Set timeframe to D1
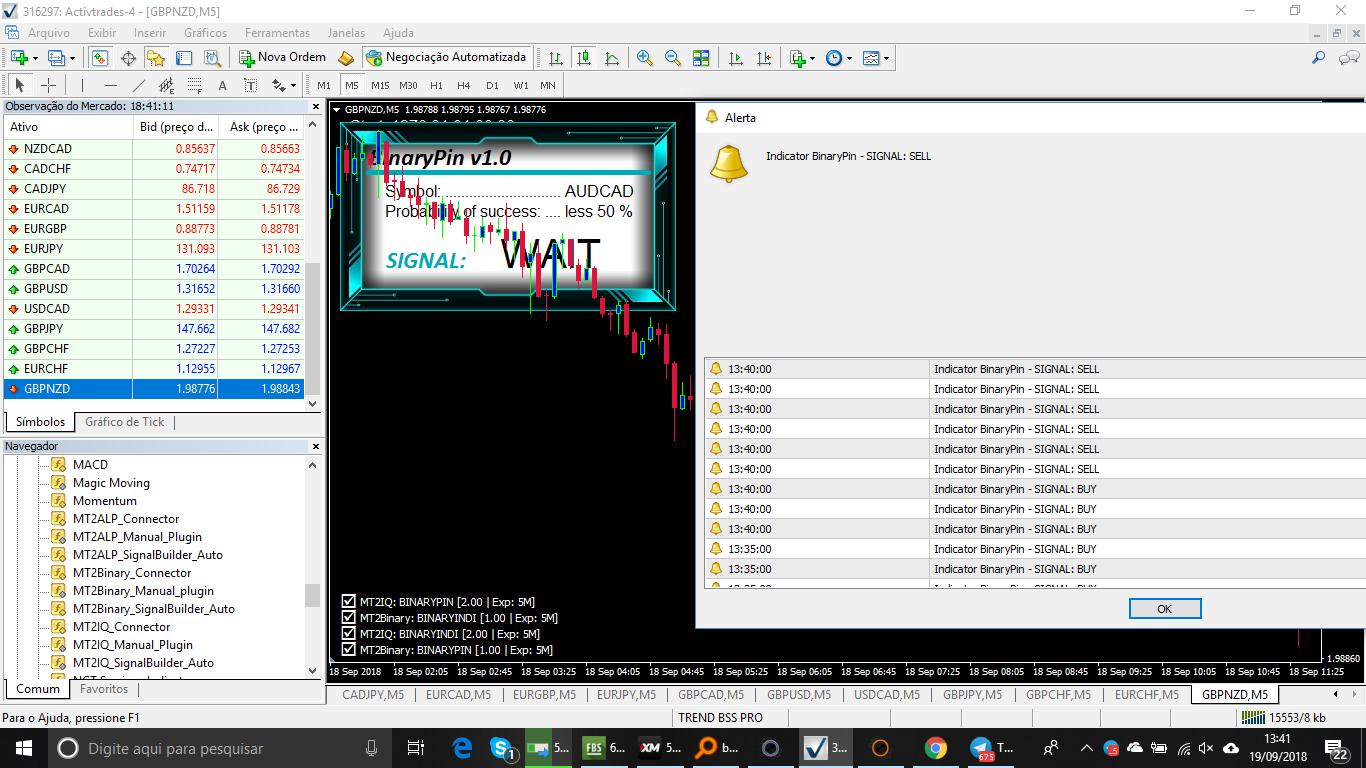 [x=492, y=85]
